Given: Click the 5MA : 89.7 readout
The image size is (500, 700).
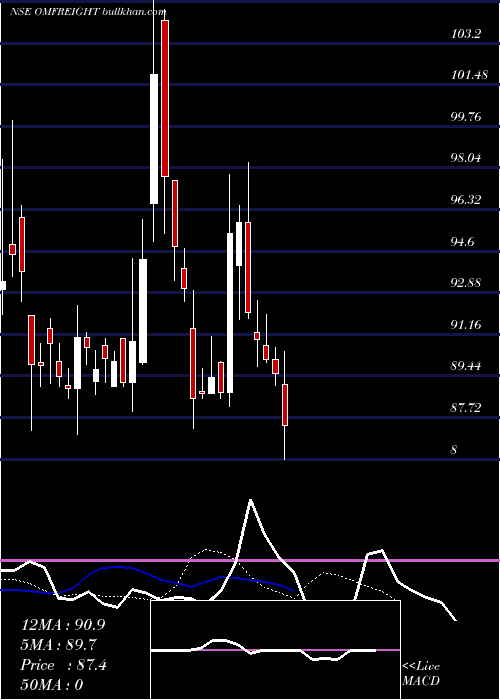Looking at the screenshot, I should tap(59, 645).
